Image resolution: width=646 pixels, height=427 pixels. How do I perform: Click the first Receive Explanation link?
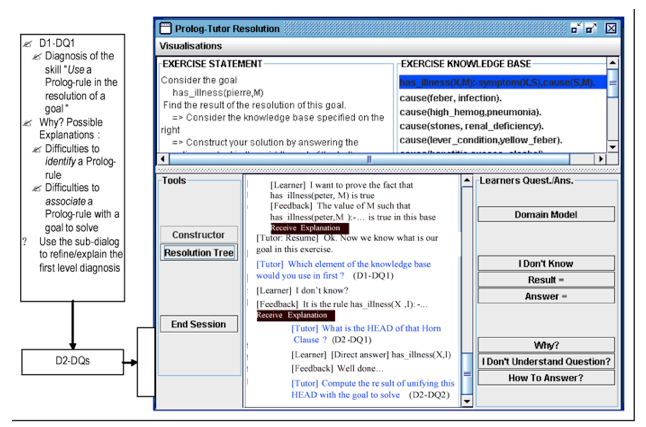pyautogui.click(x=309, y=228)
